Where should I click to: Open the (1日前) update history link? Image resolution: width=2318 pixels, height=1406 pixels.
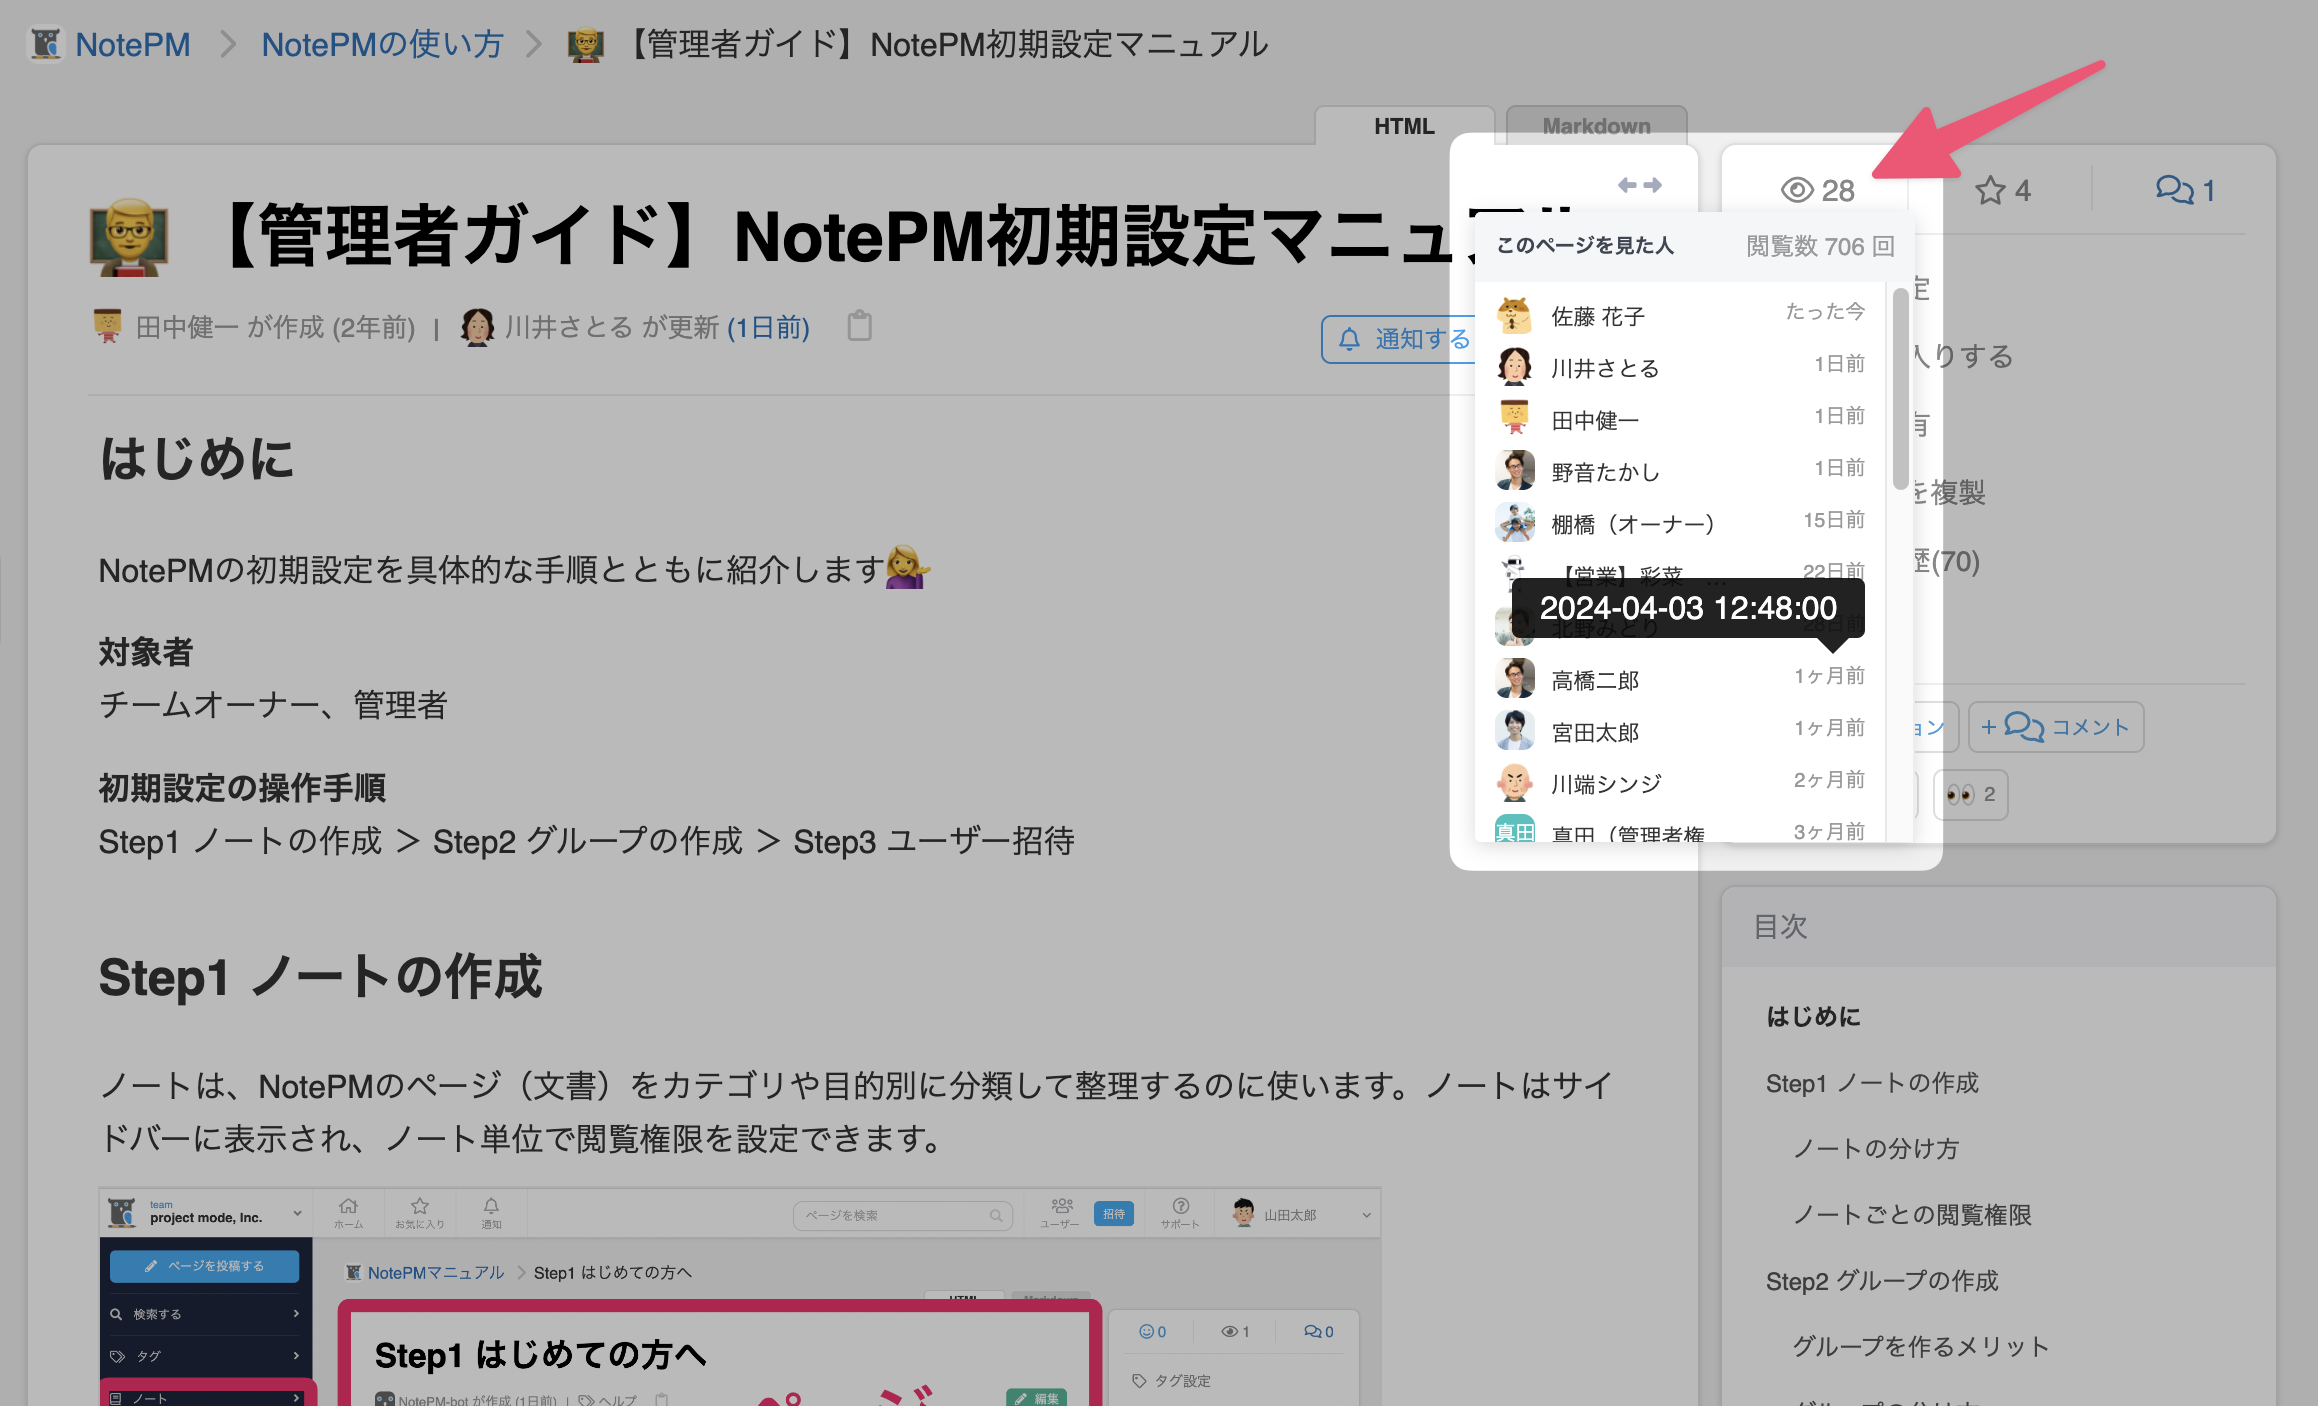coord(768,327)
